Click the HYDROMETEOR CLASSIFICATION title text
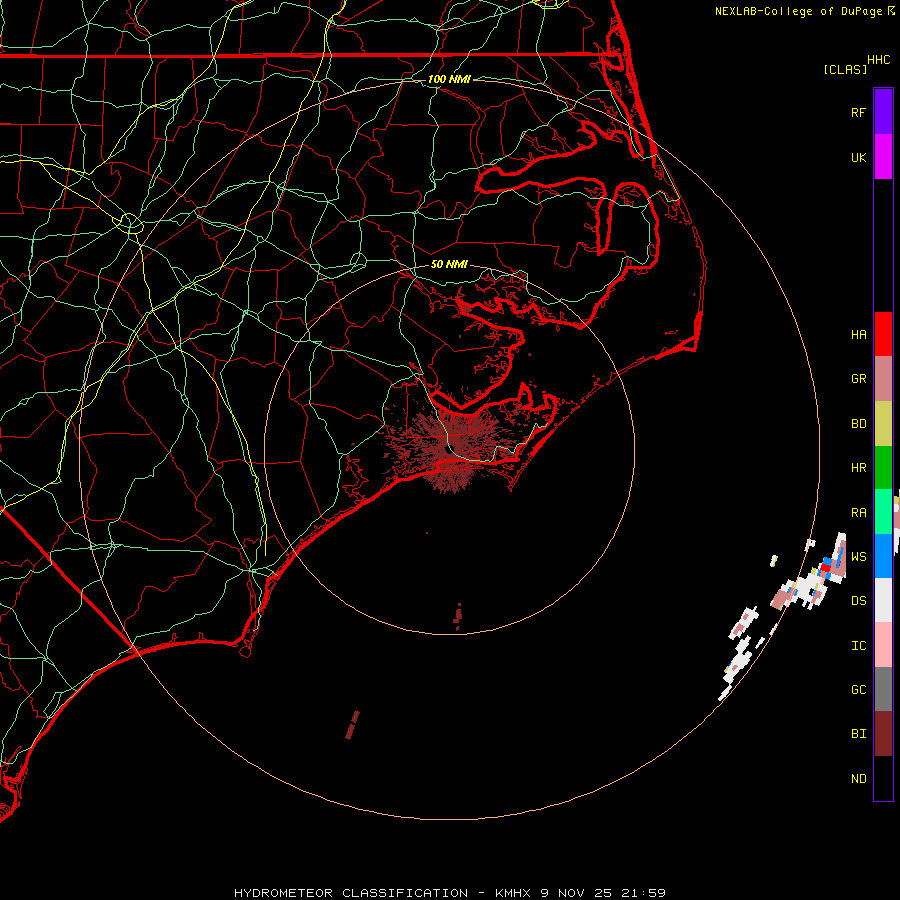 click(x=351, y=893)
